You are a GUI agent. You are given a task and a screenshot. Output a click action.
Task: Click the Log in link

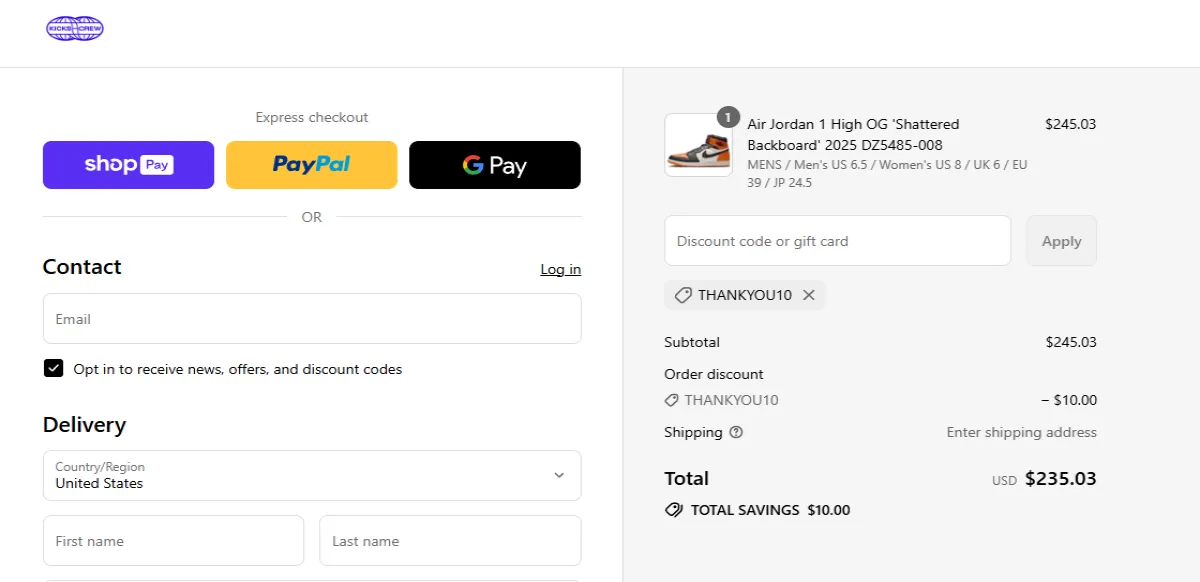[560, 269]
